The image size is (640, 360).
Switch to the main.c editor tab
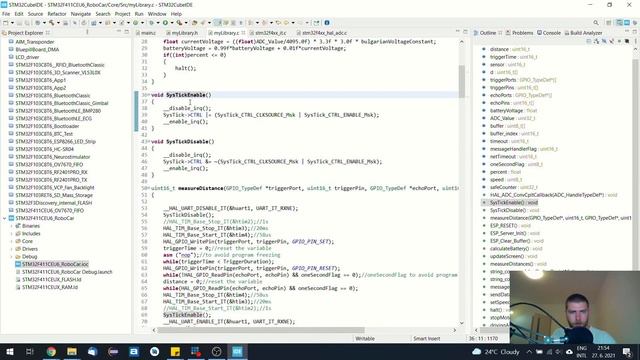148,33
